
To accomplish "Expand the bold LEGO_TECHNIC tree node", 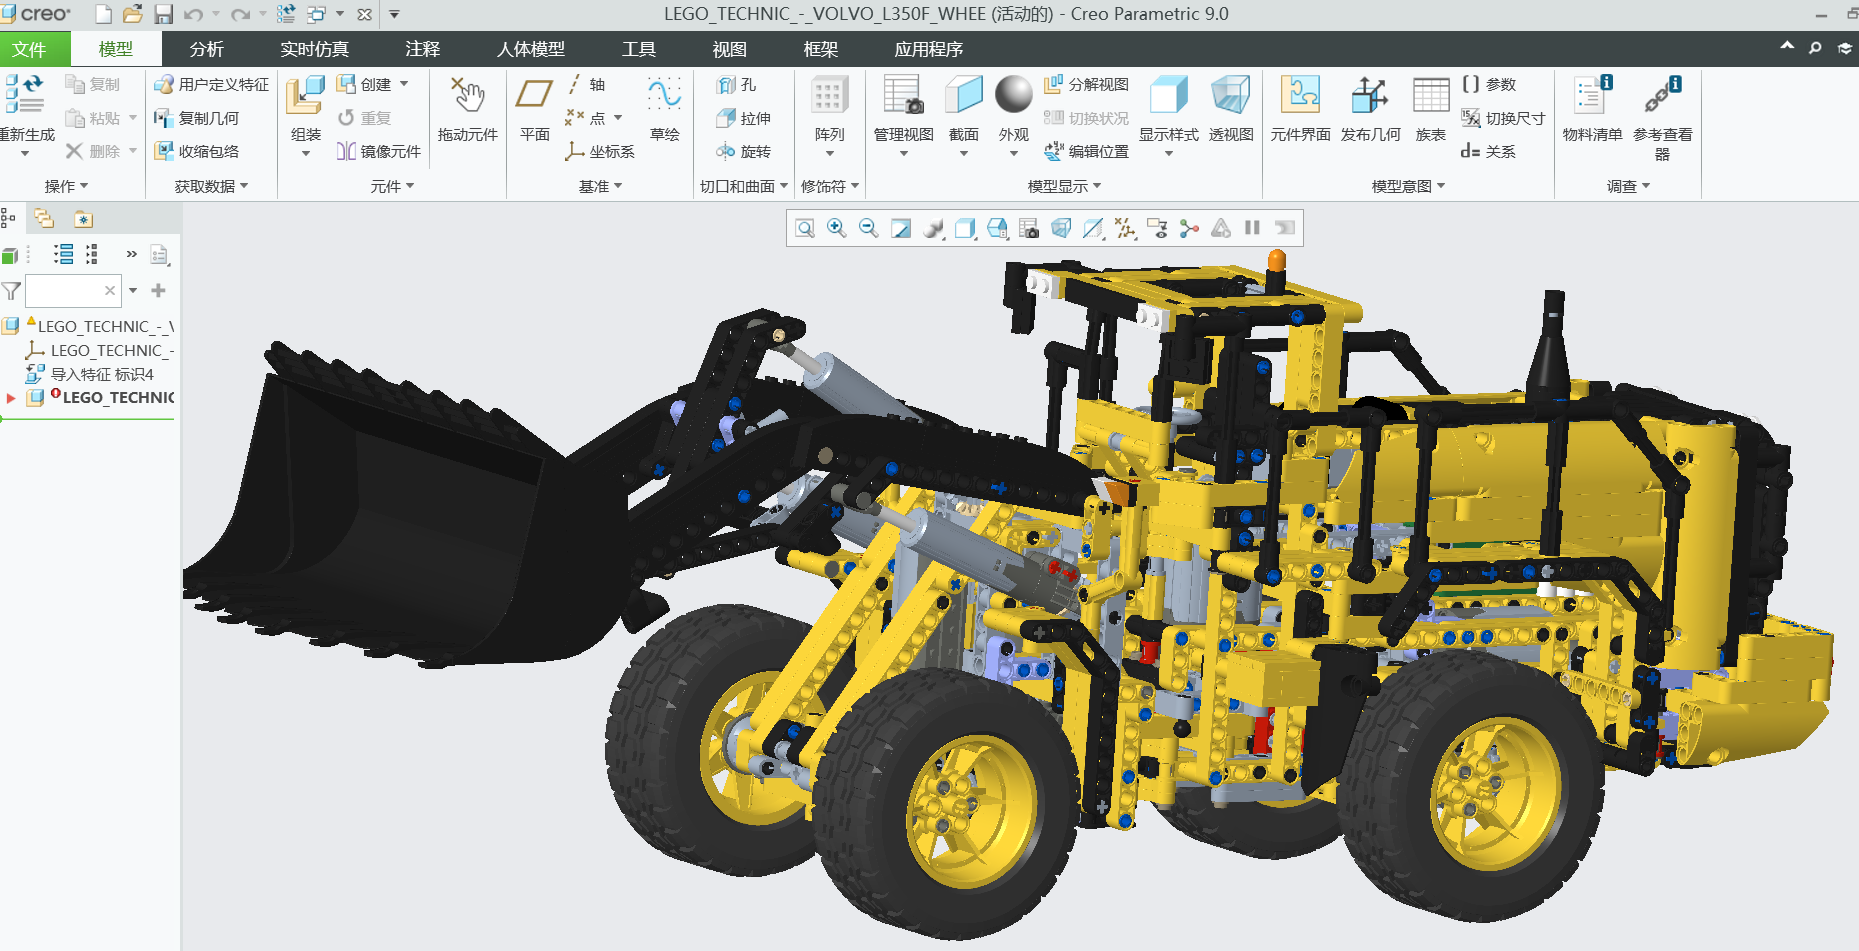I will tap(11, 398).
